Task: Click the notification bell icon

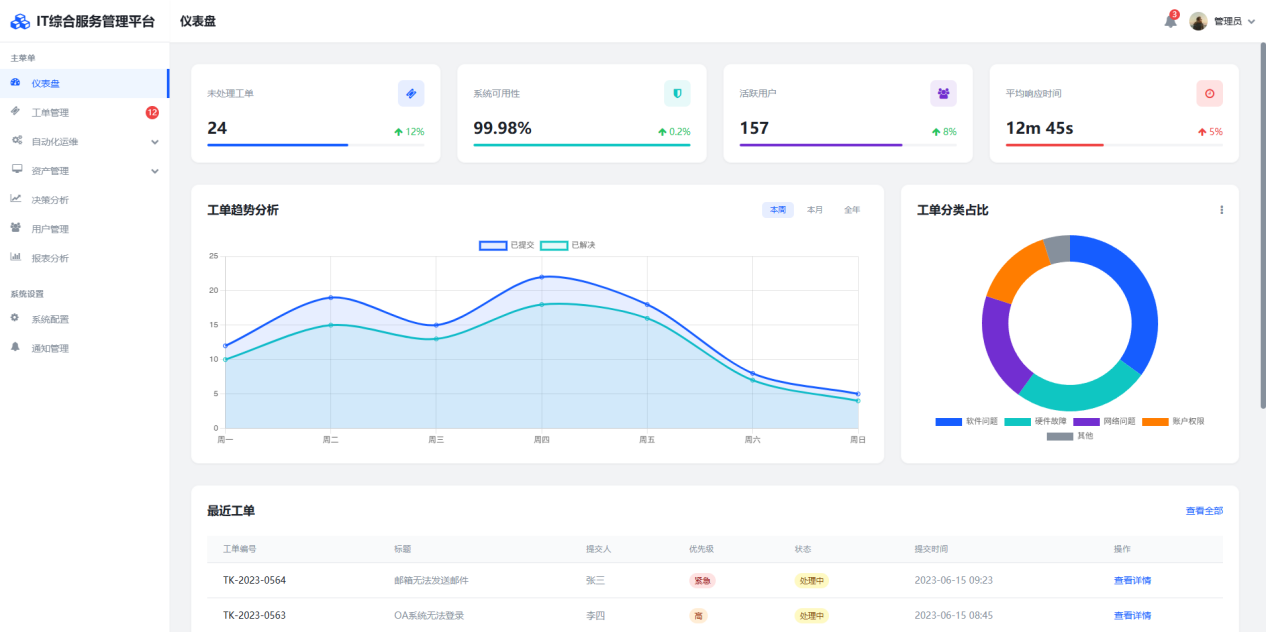Action: tap(1170, 21)
